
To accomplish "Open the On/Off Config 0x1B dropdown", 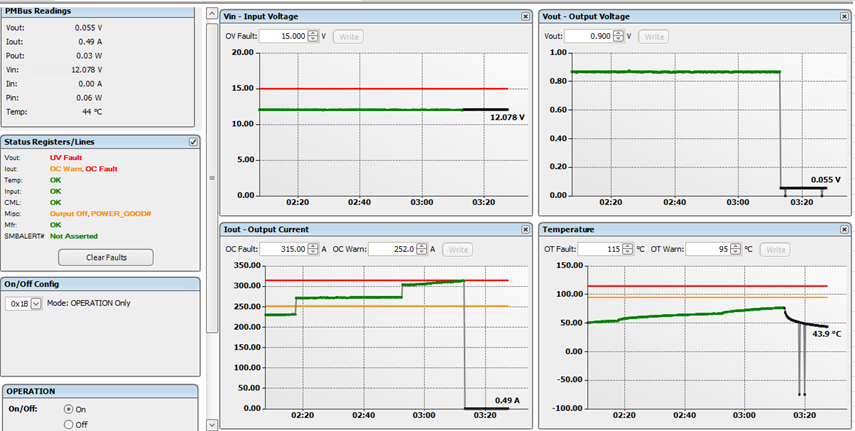I will click(36, 303).
